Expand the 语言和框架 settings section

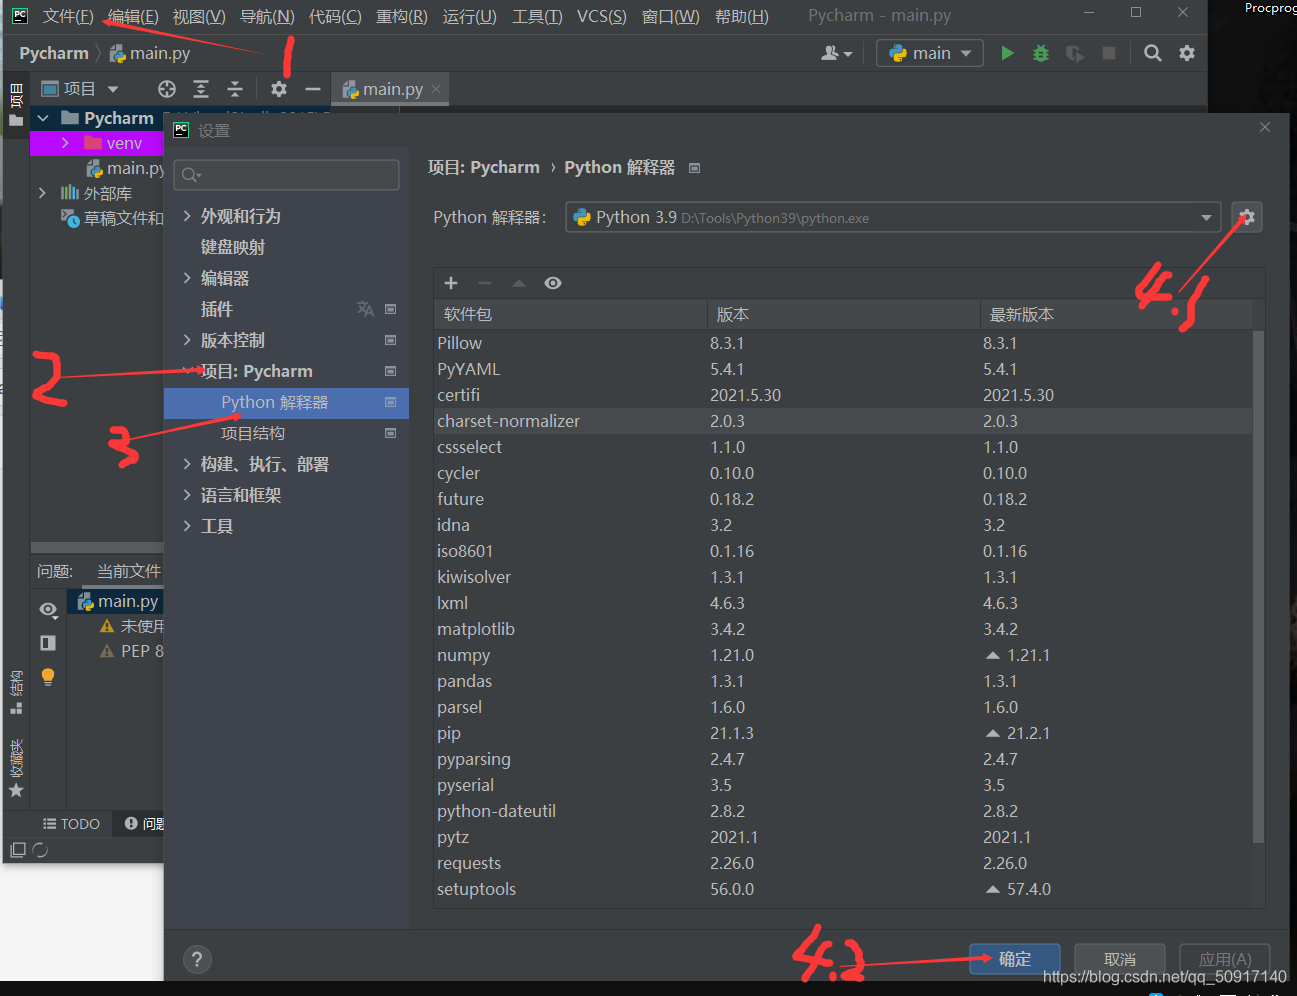point(187,495)
